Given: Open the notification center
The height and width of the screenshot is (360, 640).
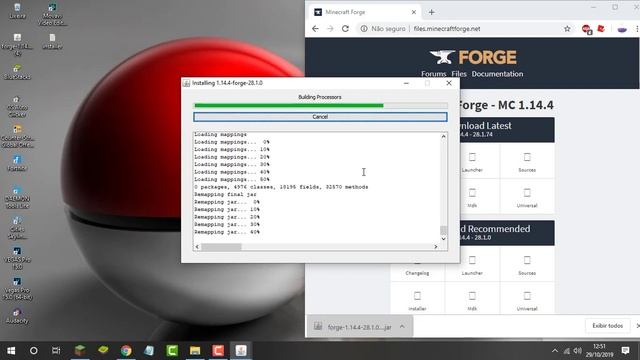Looking at the screenshot, I should pos(625,351).
